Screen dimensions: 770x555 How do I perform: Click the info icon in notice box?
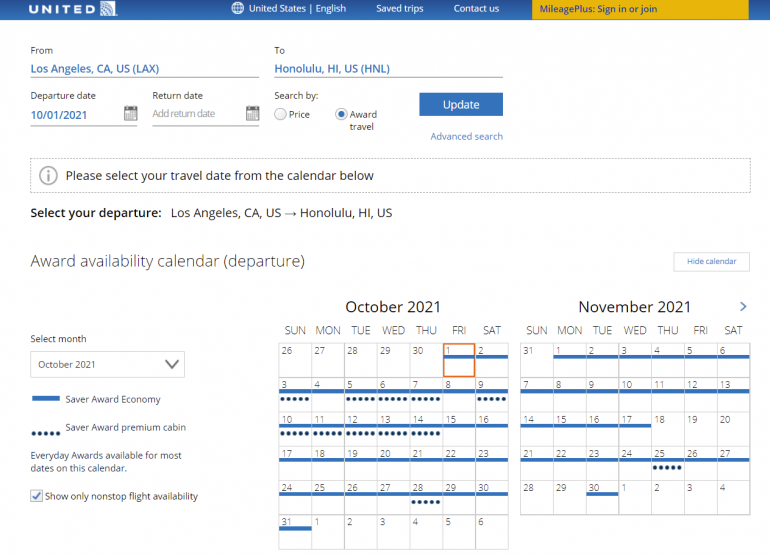click(x=48, y=176)
